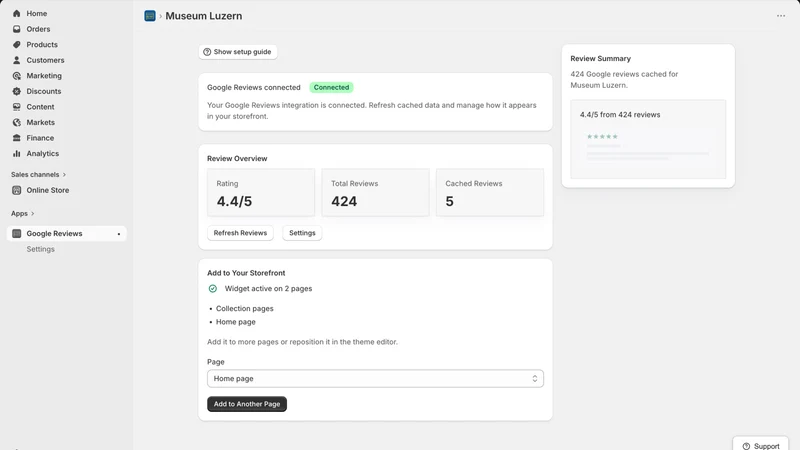Expand the Sales channels section
Viewport: 800px width, 450px height.
coord(39,174)
